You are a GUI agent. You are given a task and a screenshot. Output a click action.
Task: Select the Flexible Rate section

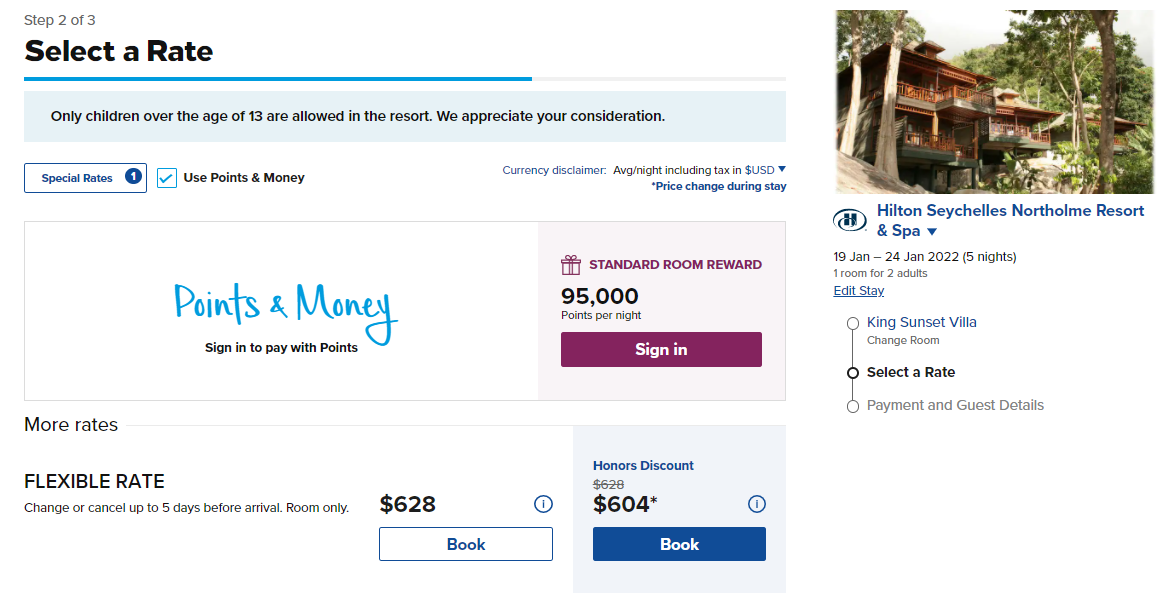[94, 481]
